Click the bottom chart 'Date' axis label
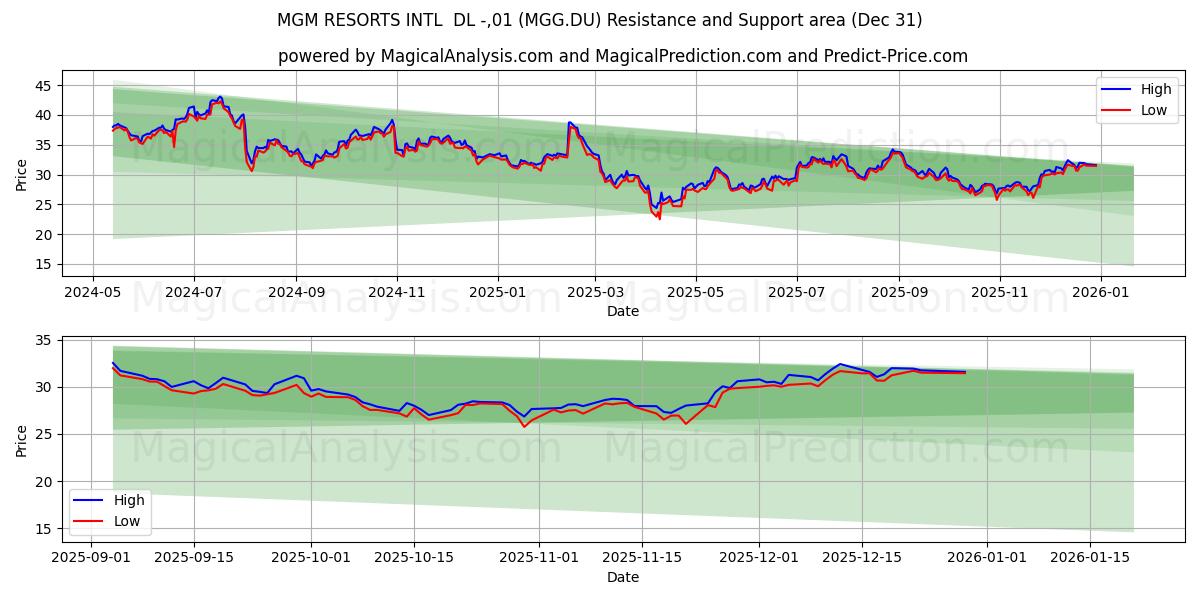Image resolution: width=1200 pixels, height=600 pixels. point(623,577)
